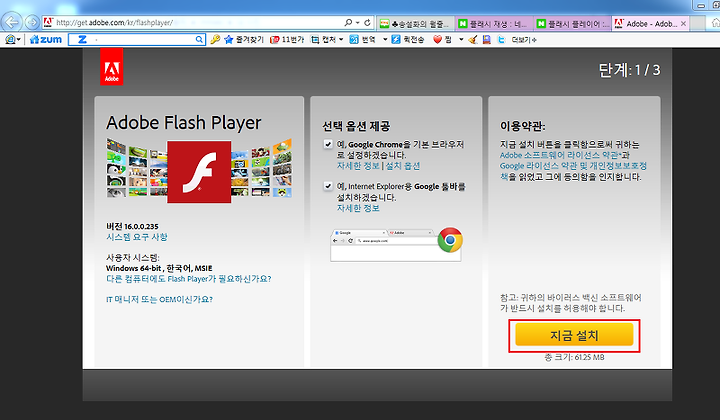Open the 11번가 shortcut
This screenshot has width=720, height=420.
click(287, 40)
